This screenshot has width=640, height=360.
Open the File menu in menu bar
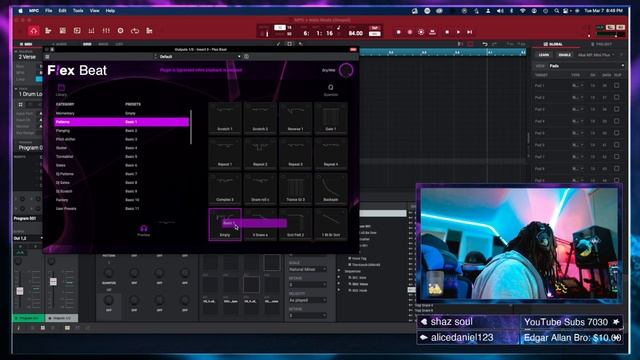point(49,11)
